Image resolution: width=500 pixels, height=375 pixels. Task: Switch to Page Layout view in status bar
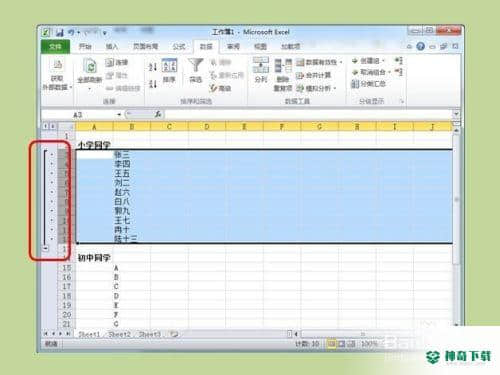(341, 343)
